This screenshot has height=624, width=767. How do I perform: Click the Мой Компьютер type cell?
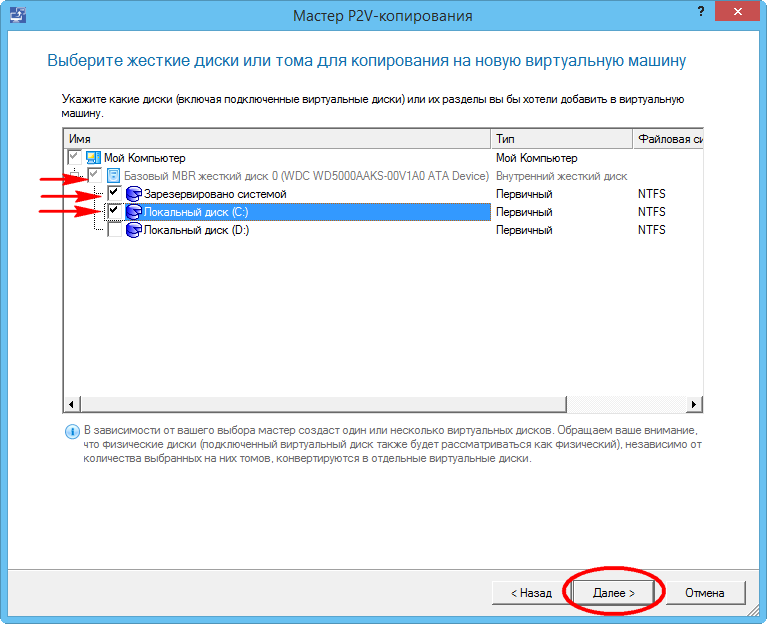[x=537, y=158]
